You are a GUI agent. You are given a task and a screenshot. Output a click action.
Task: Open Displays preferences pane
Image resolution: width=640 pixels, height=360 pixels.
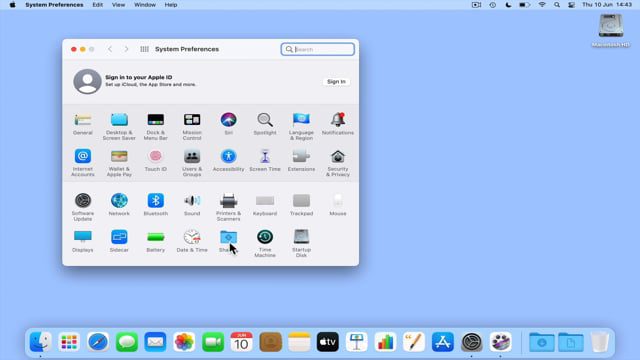[x=83, y=241]
